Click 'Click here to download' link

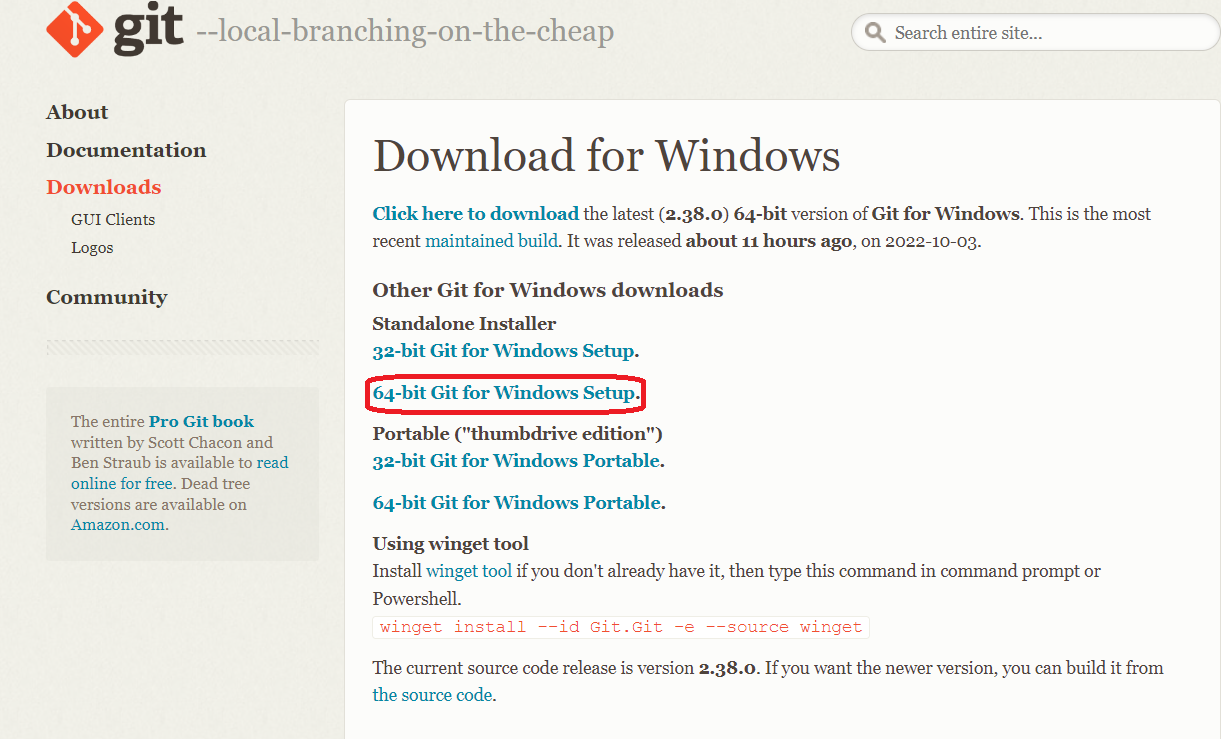[x=475, y=214]
